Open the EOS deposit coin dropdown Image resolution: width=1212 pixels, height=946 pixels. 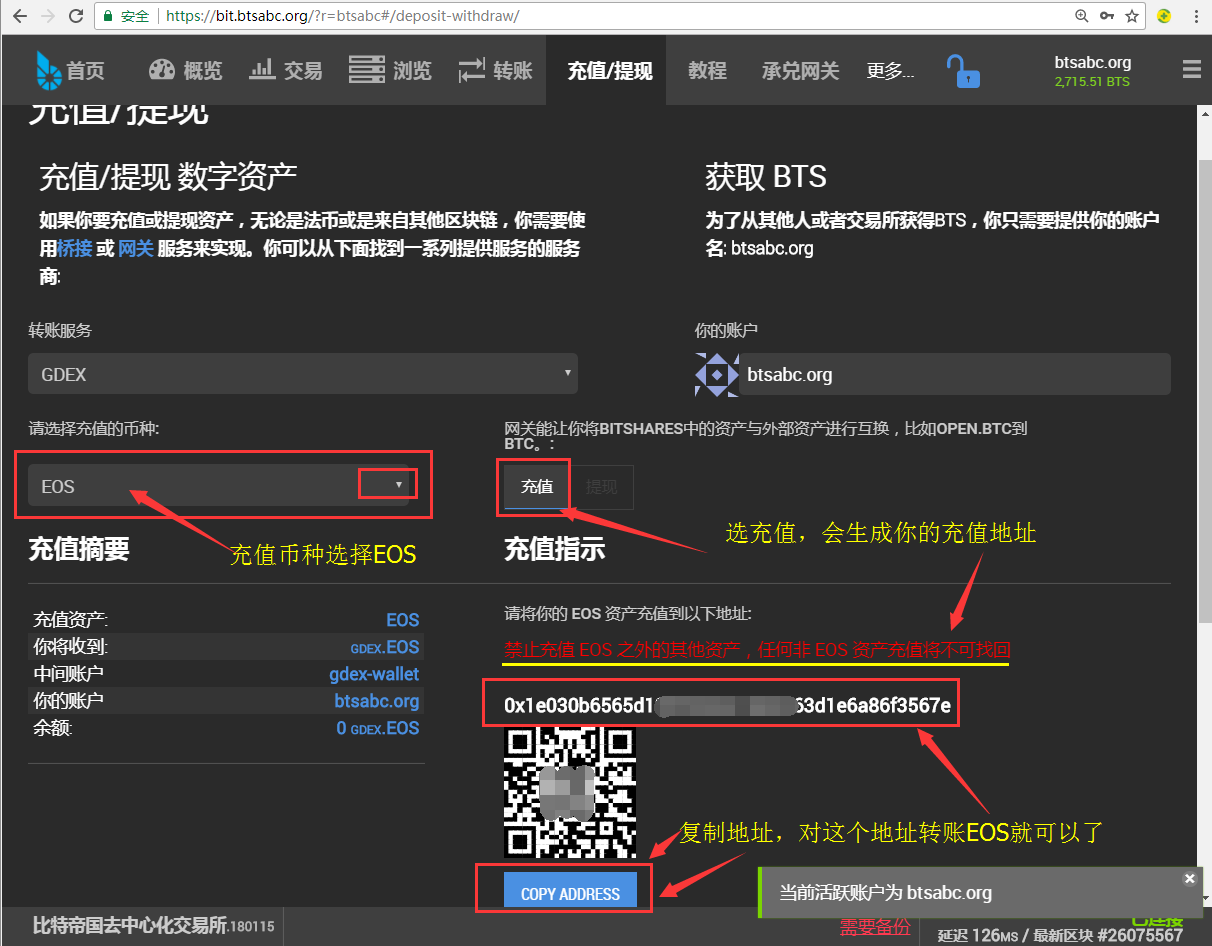(218, 486)
